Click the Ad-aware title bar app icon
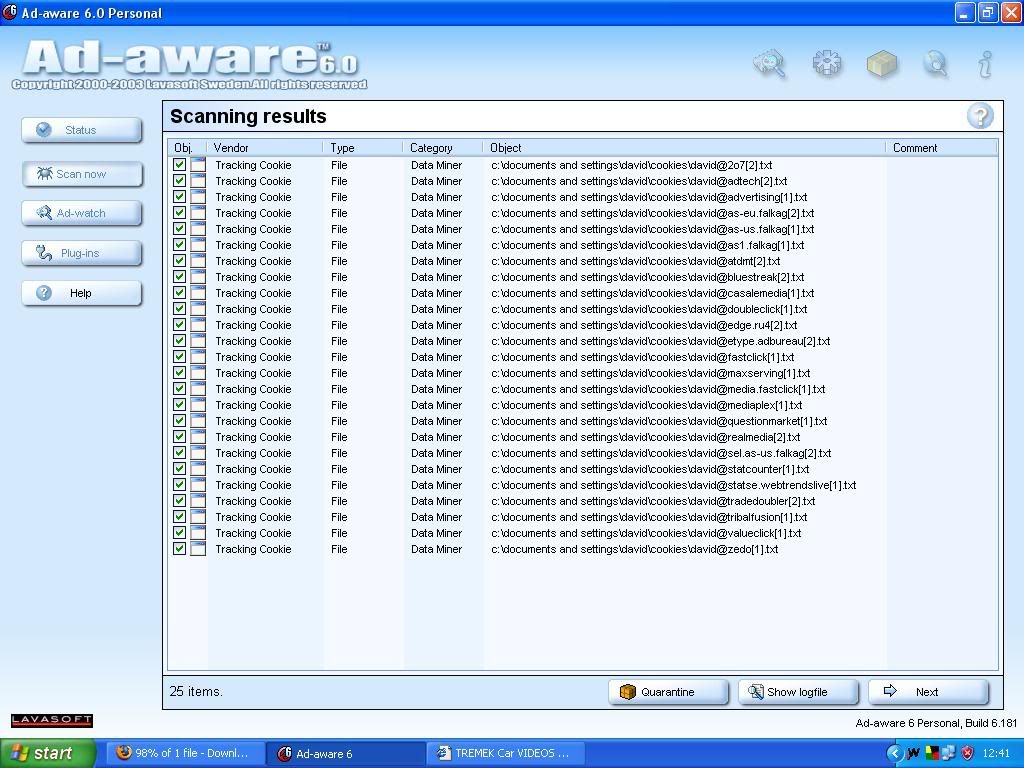The image size is (1024, 768). click(x=10, y=12)
